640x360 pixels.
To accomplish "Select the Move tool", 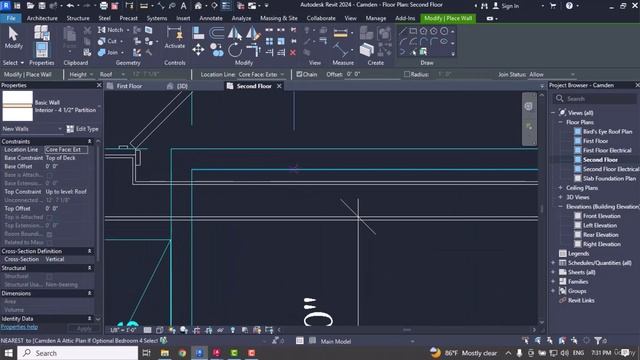I will pyautogui.click(x=198, y=50).
